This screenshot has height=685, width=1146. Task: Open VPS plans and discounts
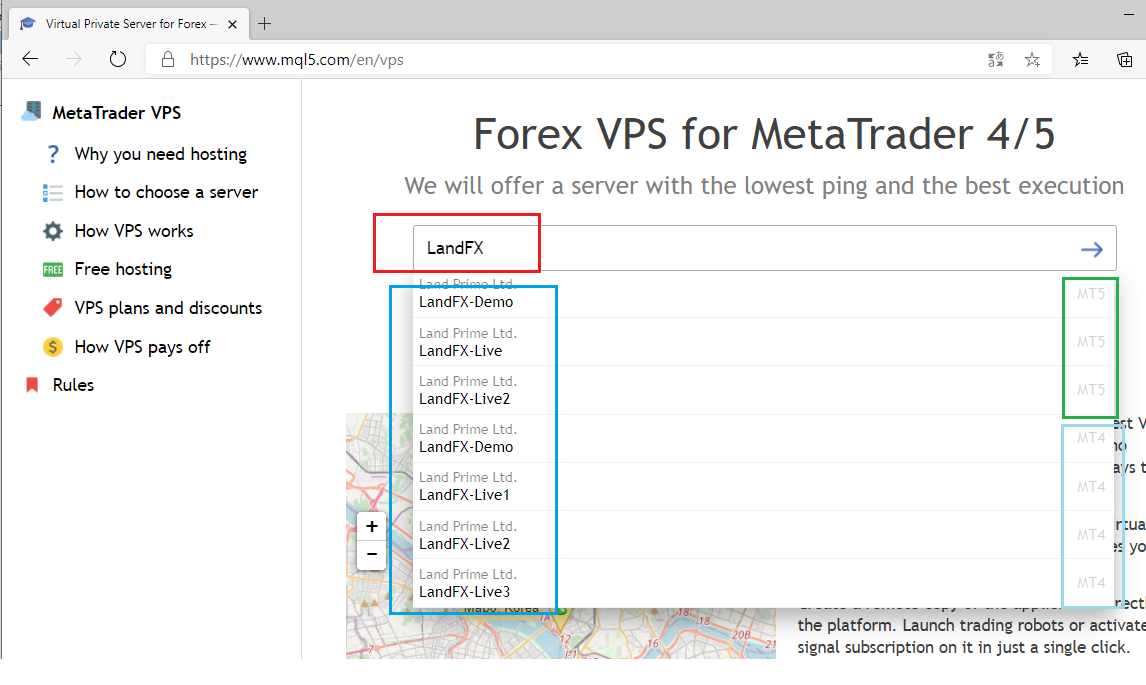coord(168,308)
